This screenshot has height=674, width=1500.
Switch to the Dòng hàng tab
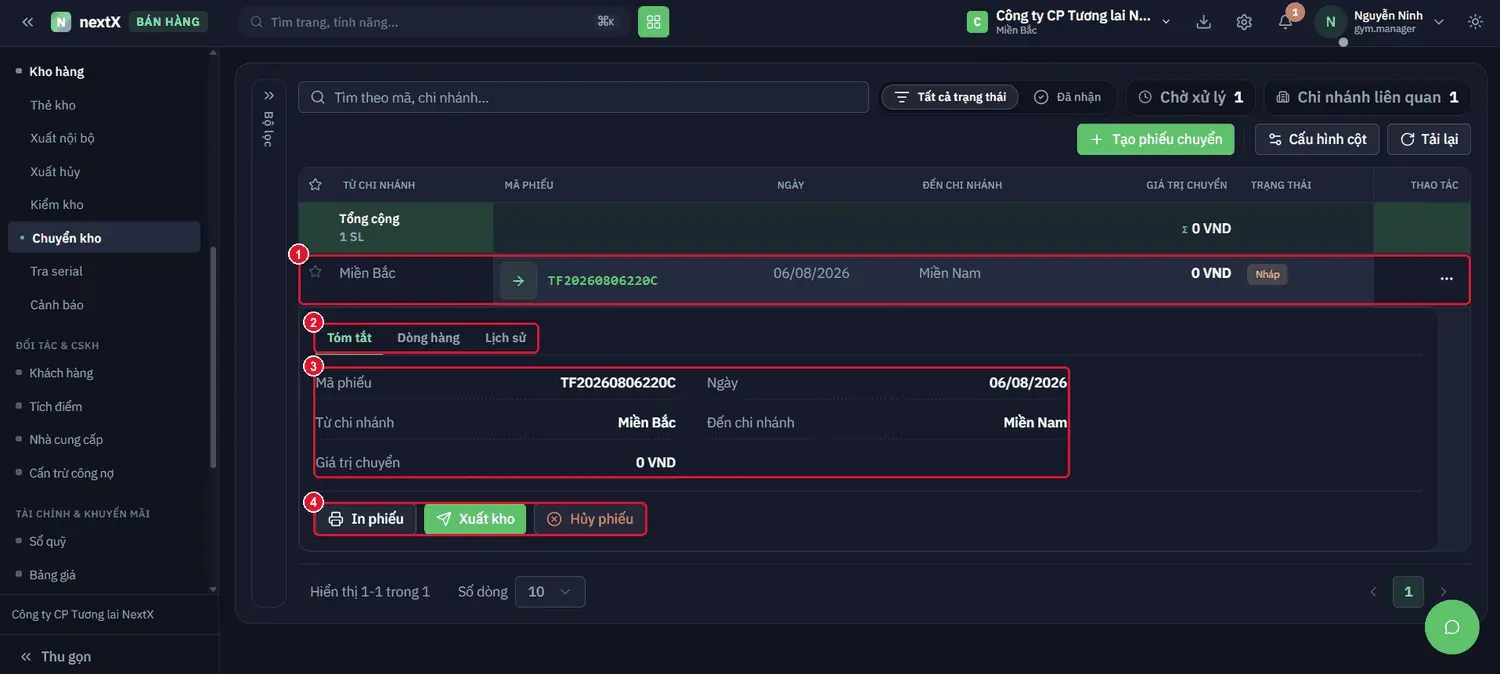tap(428, 338)
